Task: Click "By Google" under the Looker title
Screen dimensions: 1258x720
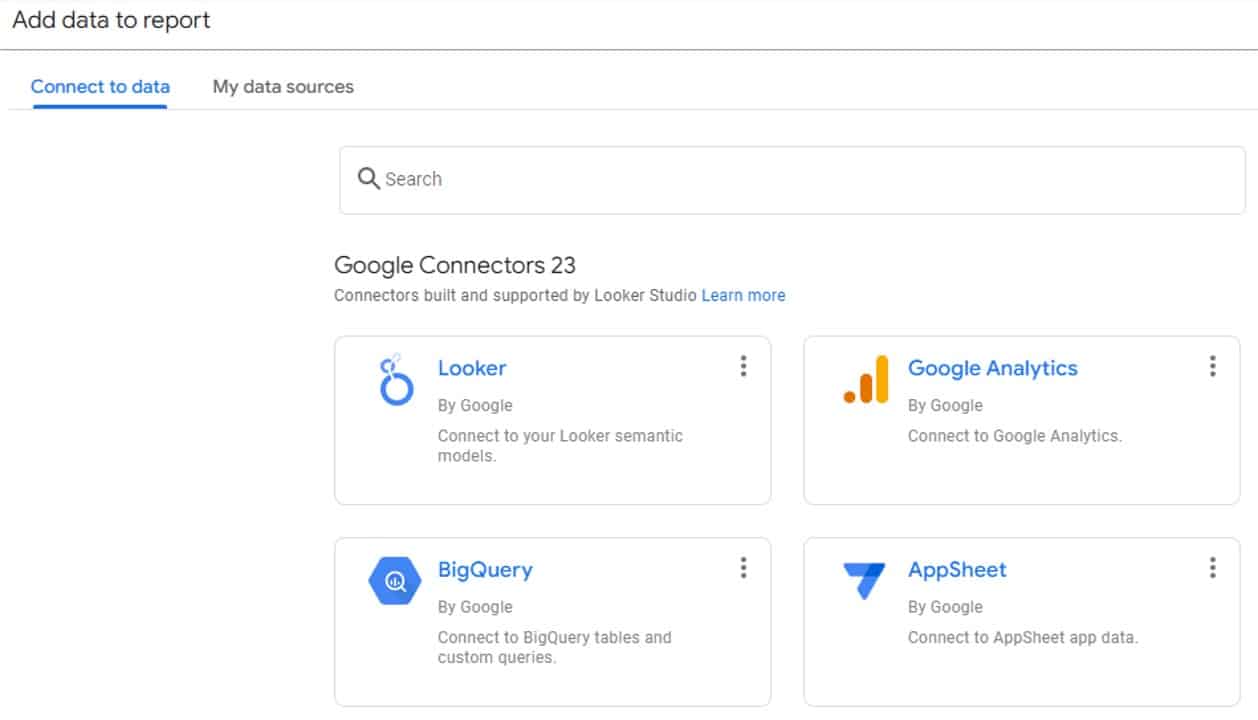Action: point(475,405)
